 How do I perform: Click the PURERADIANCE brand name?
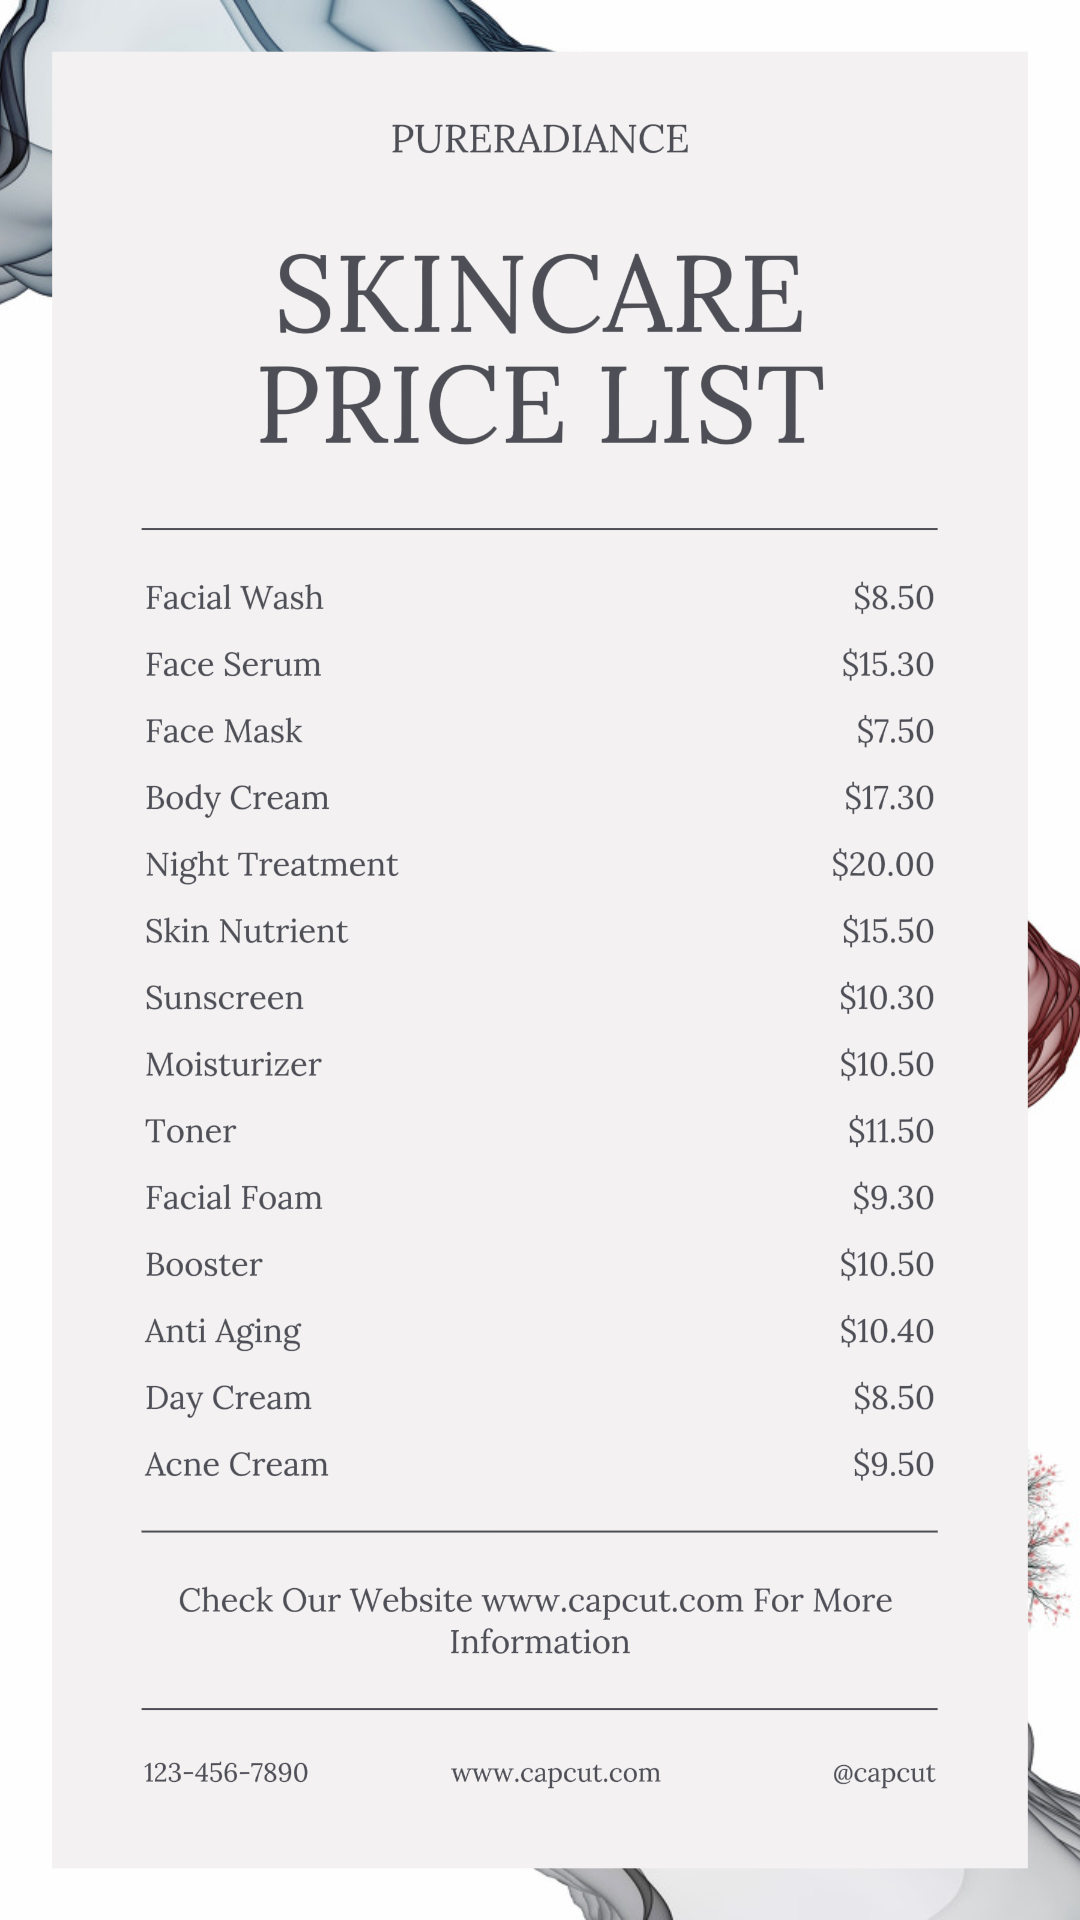point(539,139)
